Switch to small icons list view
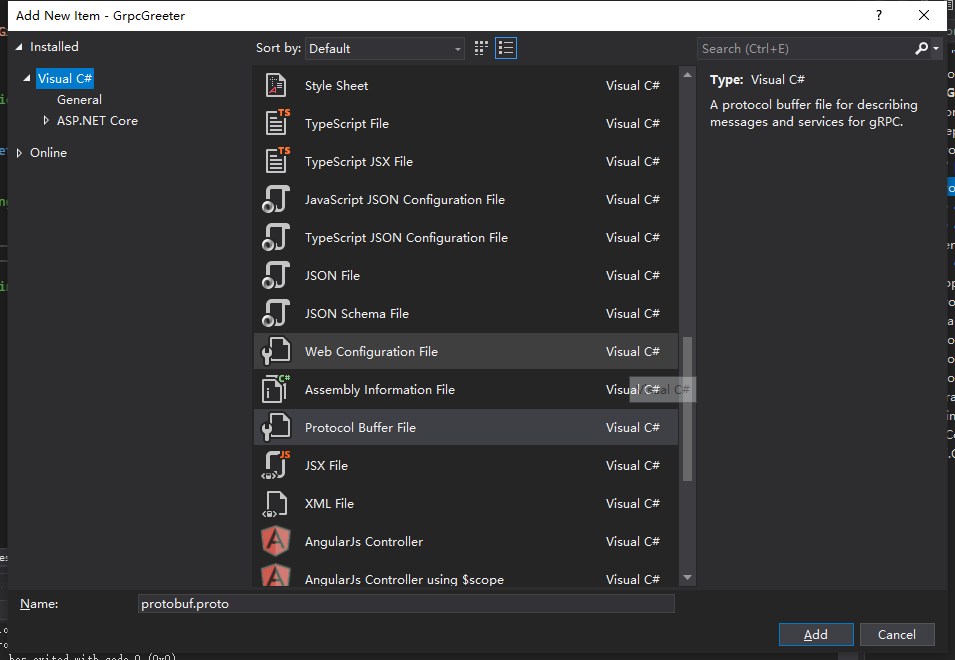 pyautogui.click(x=506, y=48)
